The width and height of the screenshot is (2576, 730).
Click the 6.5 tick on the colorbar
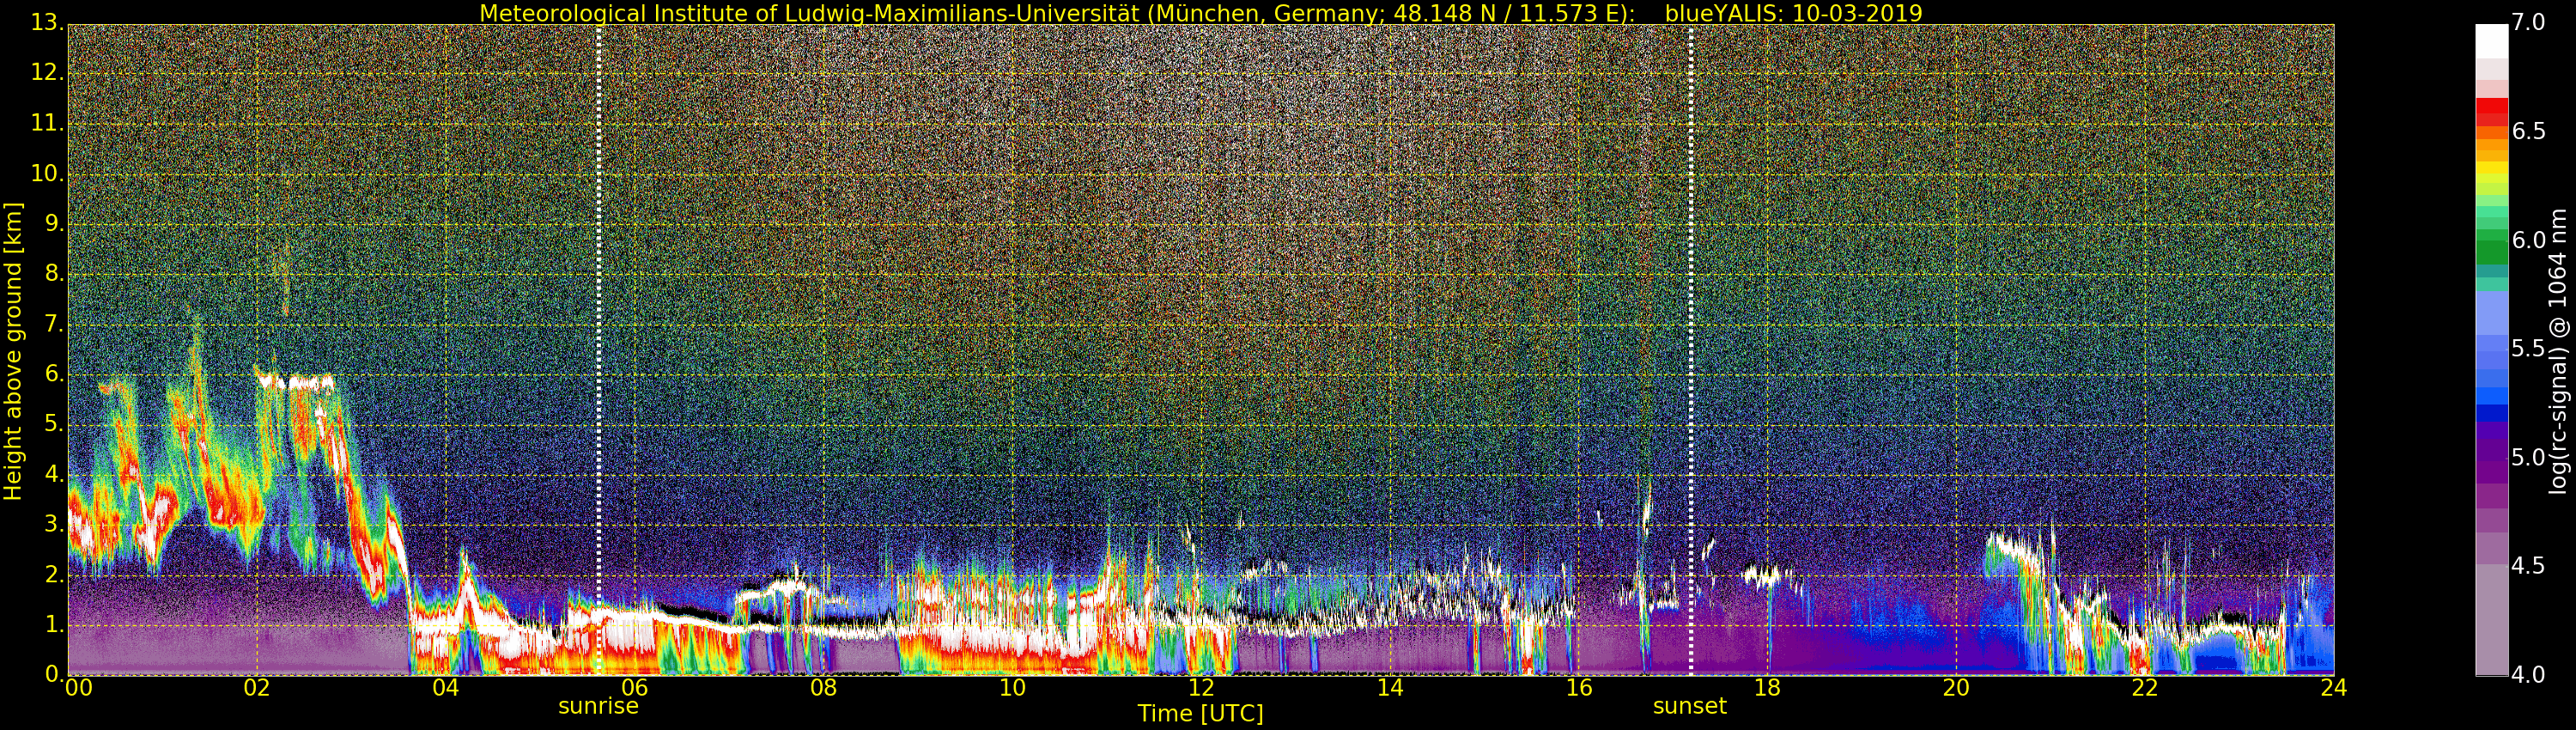coord(2528,132)
